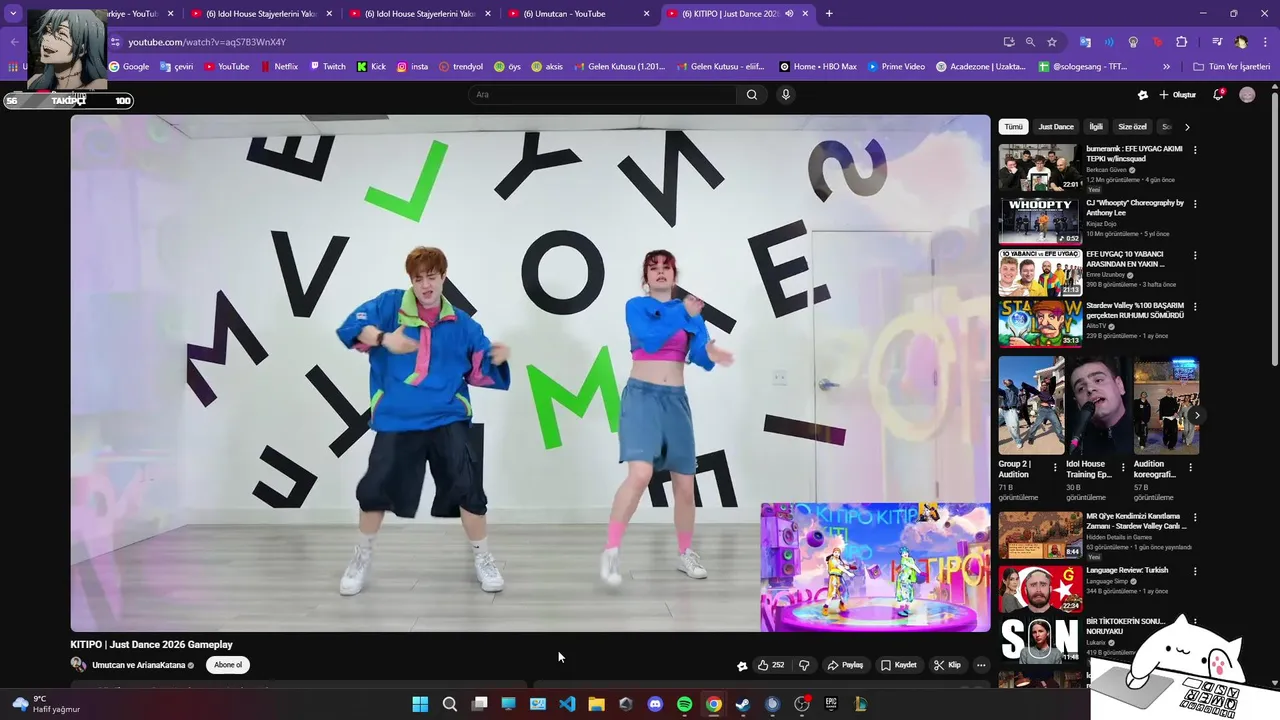
Task: Switch to the second Idol House Stajyerlerini tab
Action: point(420,14)
